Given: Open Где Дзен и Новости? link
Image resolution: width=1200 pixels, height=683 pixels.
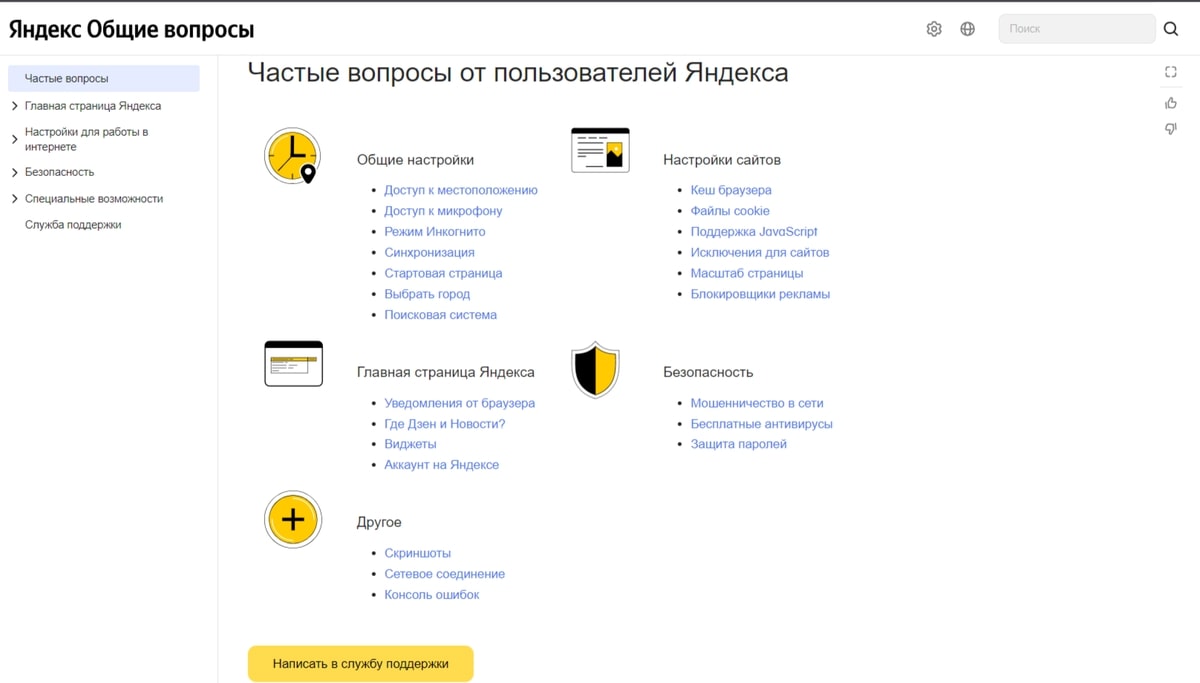Looking at the screenshot, I should click(445, 424).
